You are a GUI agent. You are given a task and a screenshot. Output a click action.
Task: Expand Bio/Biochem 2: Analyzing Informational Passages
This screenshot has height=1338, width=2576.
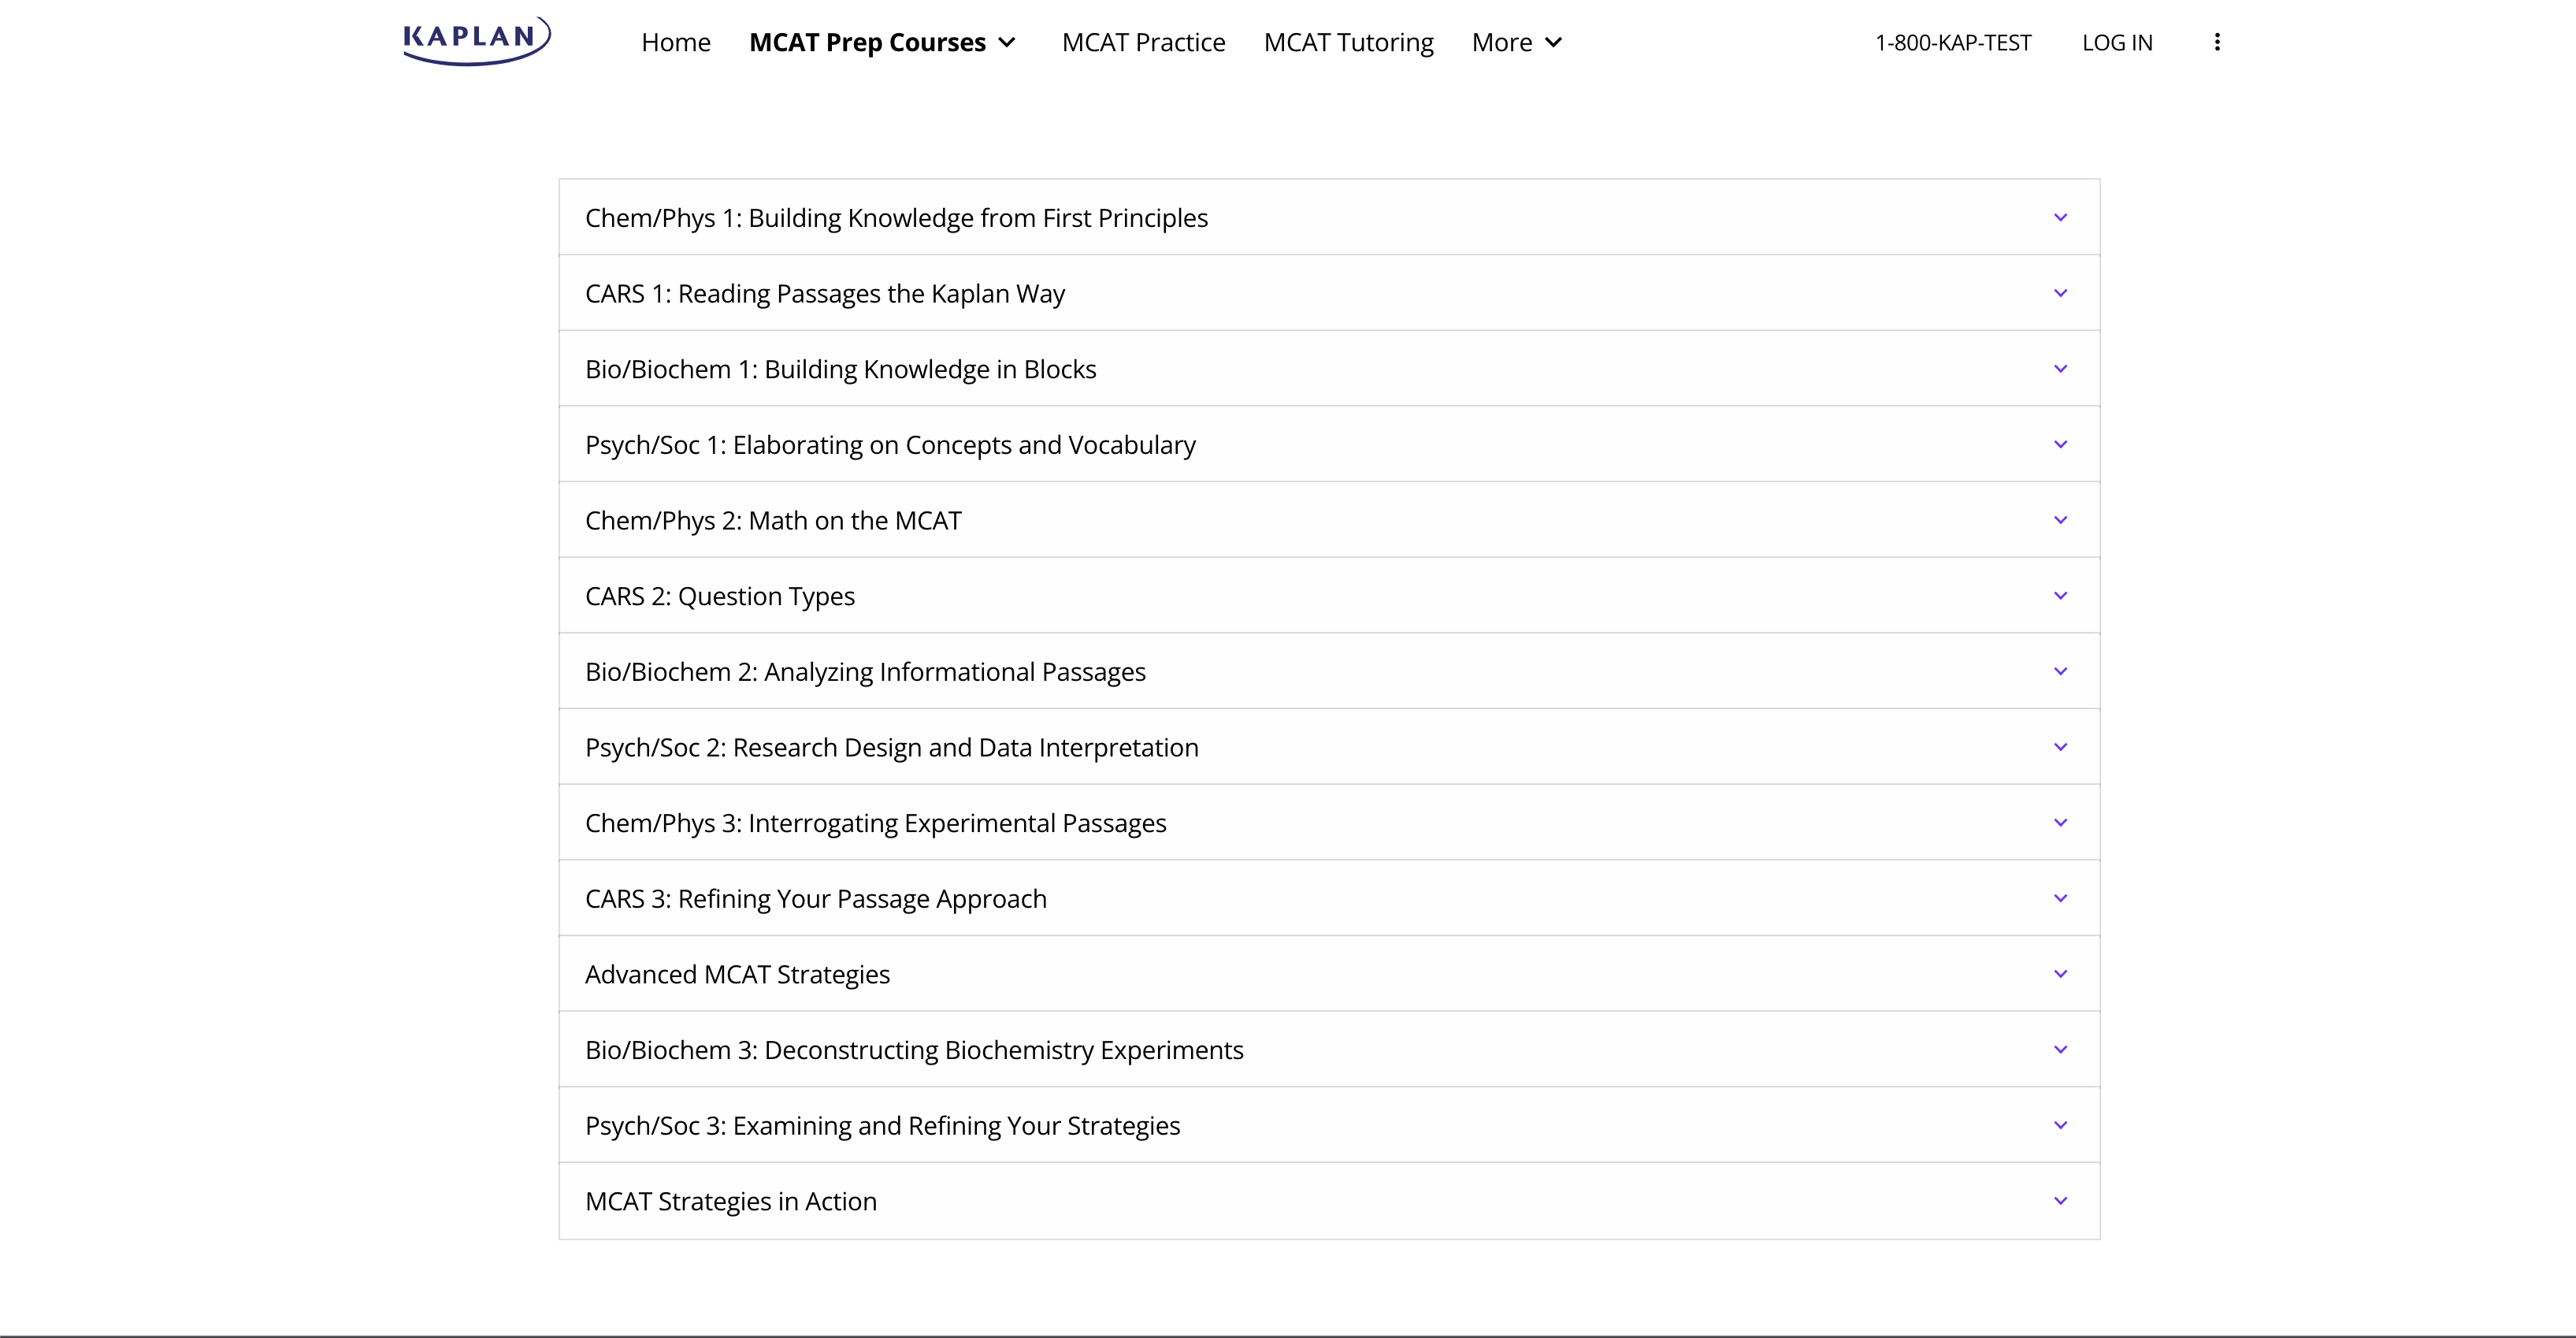[x=1328, y=672]
